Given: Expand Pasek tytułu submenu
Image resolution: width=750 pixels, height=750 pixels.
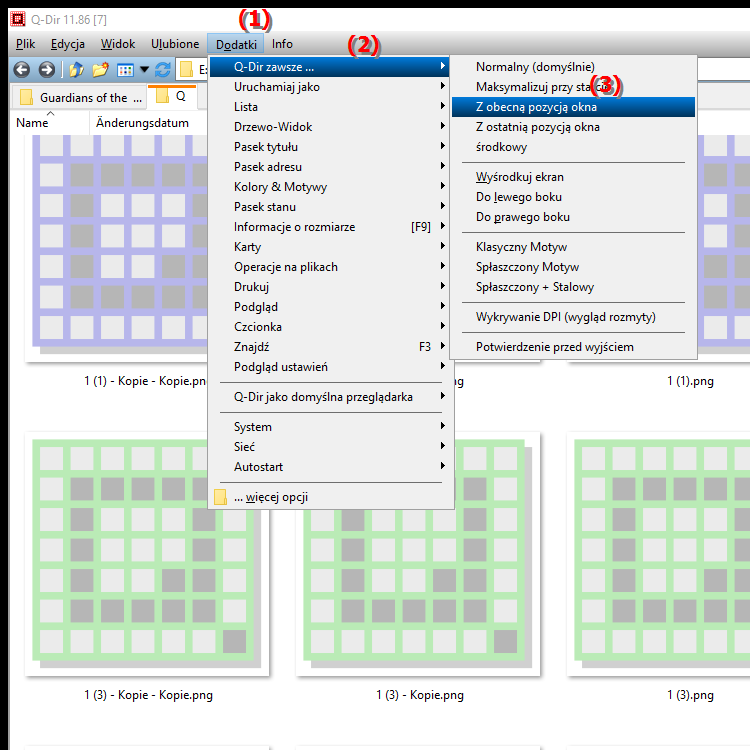Looking at the screenshot, I should 330,147.
